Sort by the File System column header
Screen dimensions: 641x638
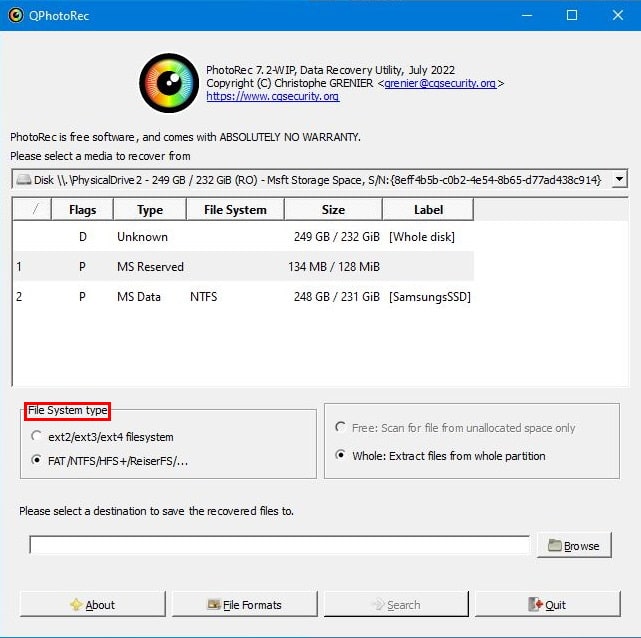point(235,210)
